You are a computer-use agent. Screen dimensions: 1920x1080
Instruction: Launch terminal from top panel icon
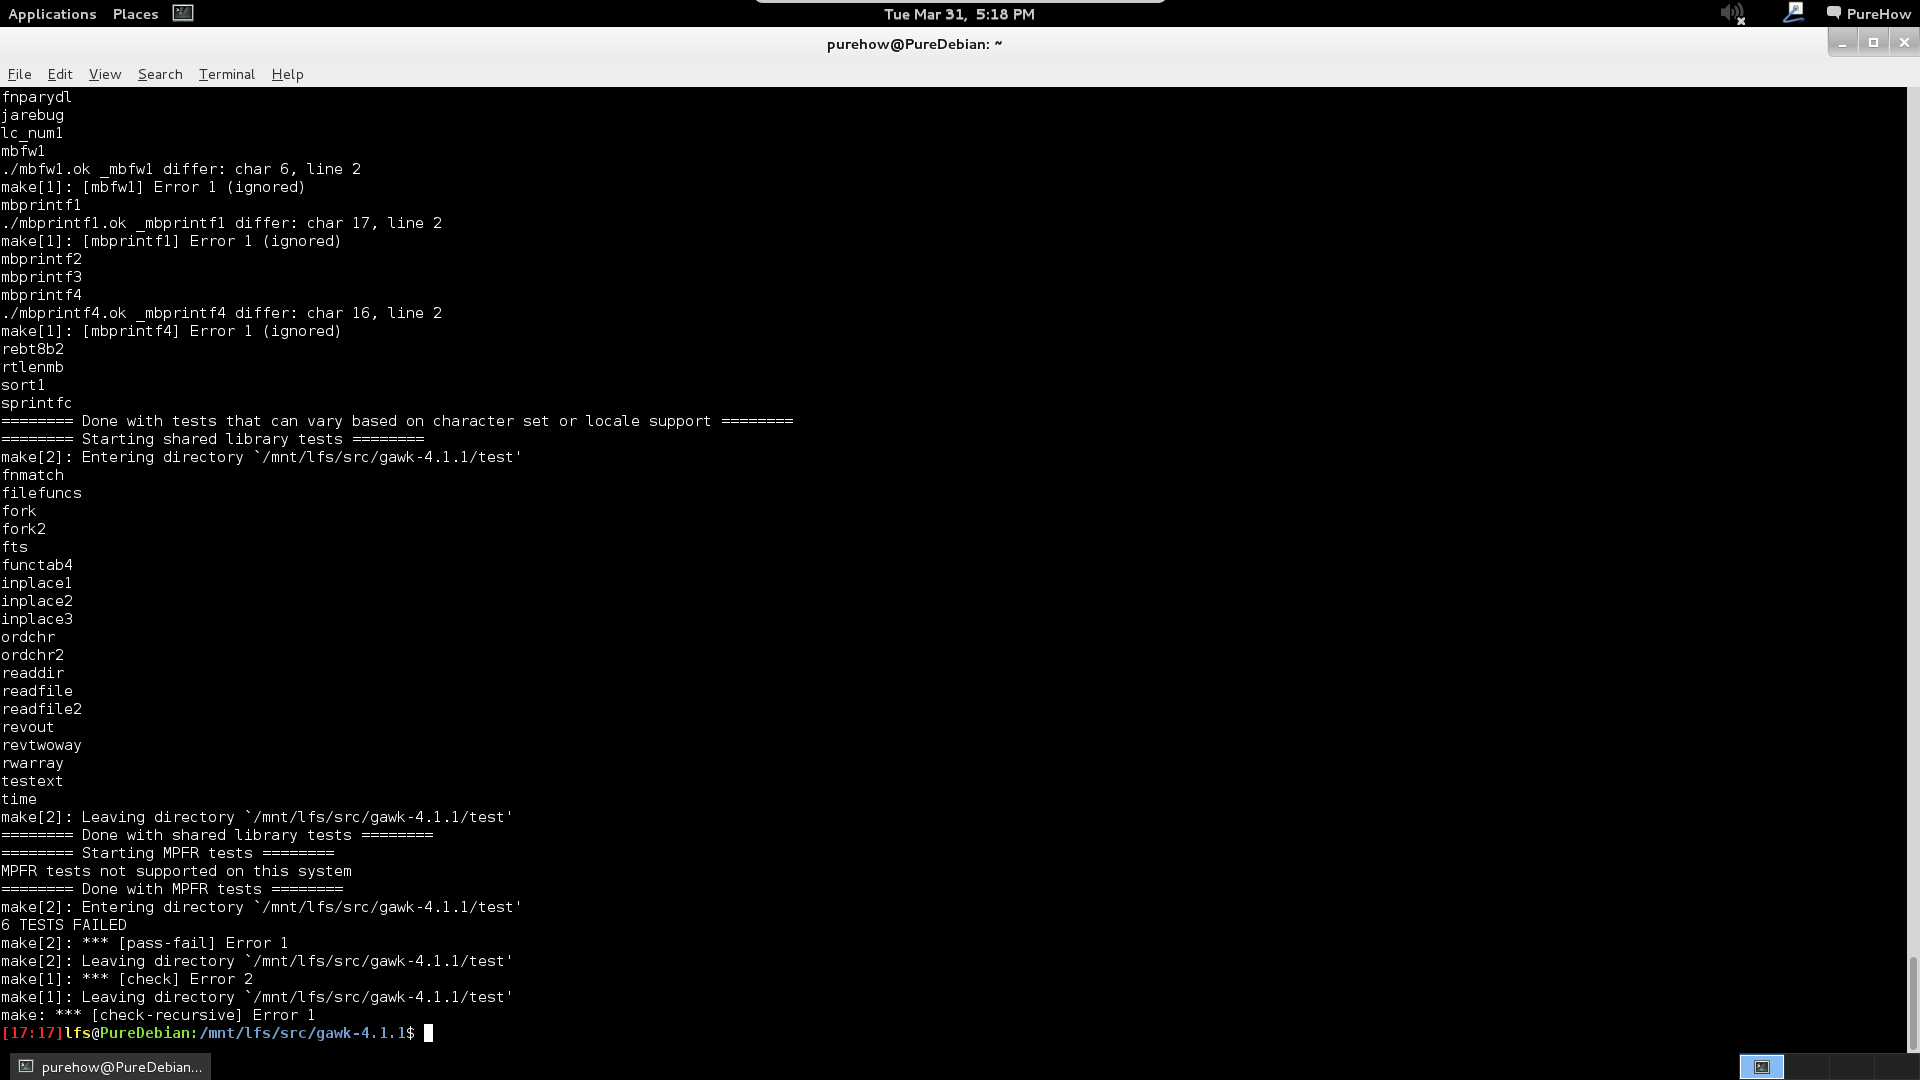pyautogui.click(x=183, y=13)
